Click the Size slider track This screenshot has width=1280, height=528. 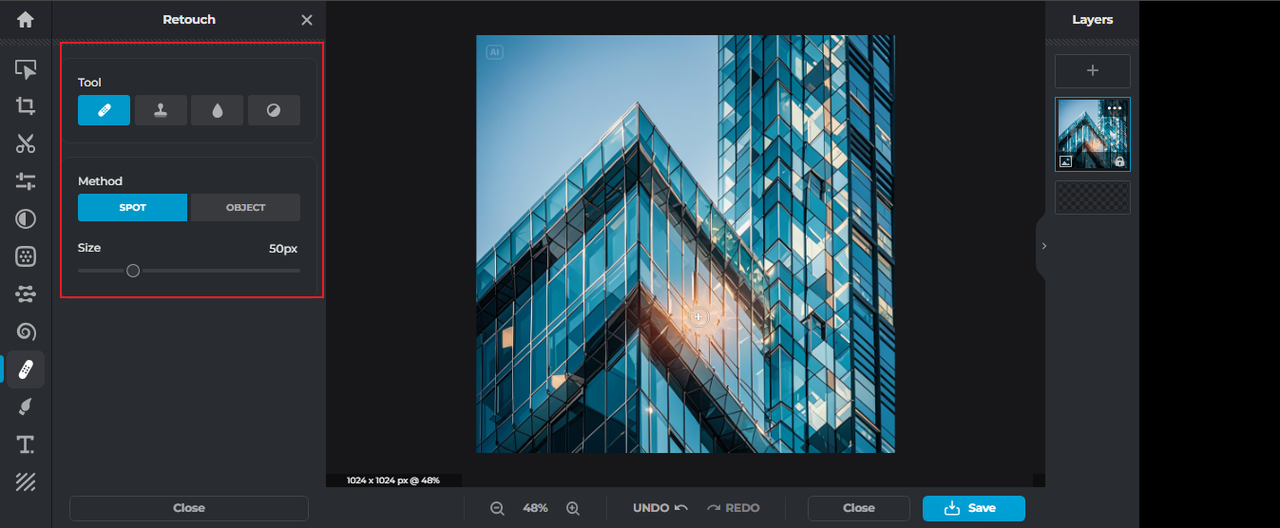(189, 270)
